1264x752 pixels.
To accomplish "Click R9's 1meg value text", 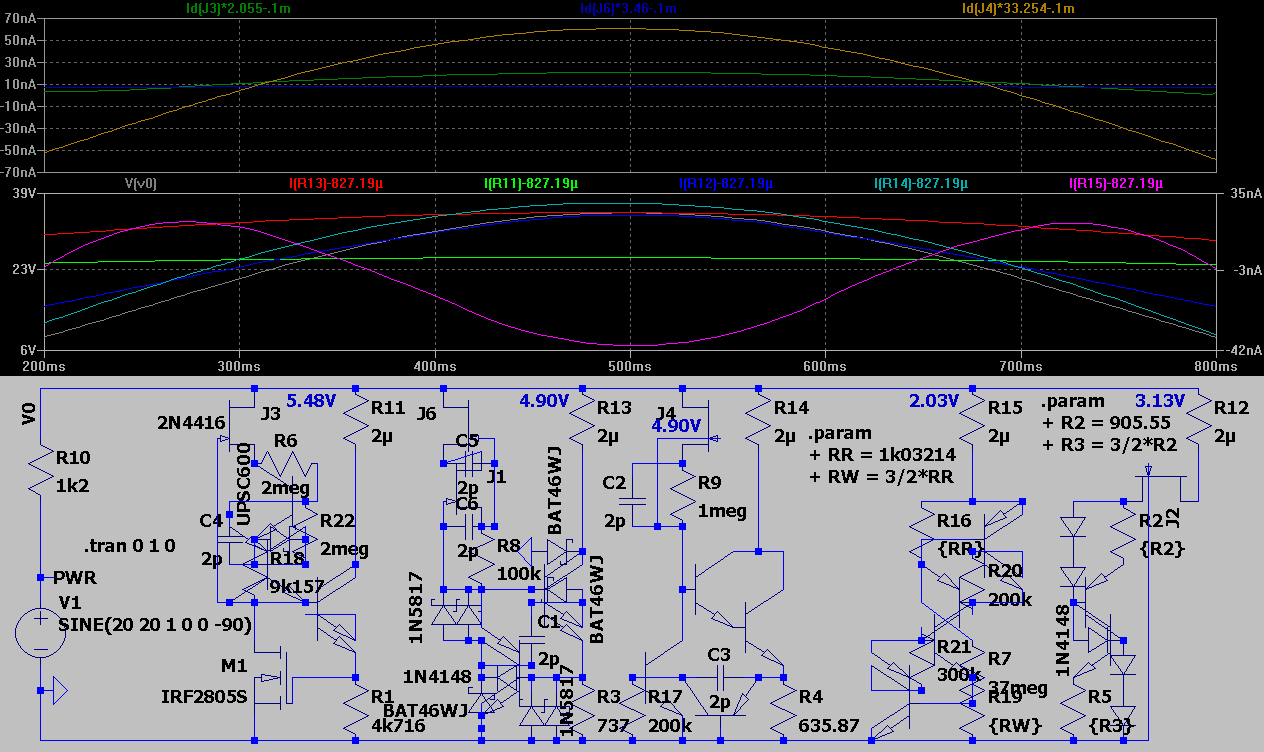I will point(722,511).
